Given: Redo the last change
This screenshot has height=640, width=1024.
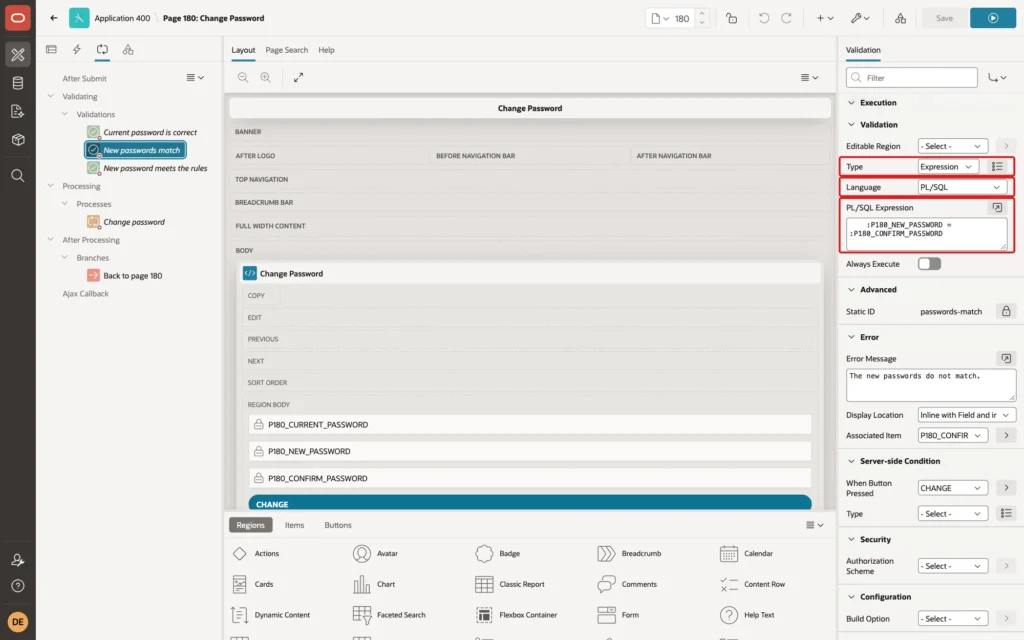Looking at the screenshot, I should 786,18.
